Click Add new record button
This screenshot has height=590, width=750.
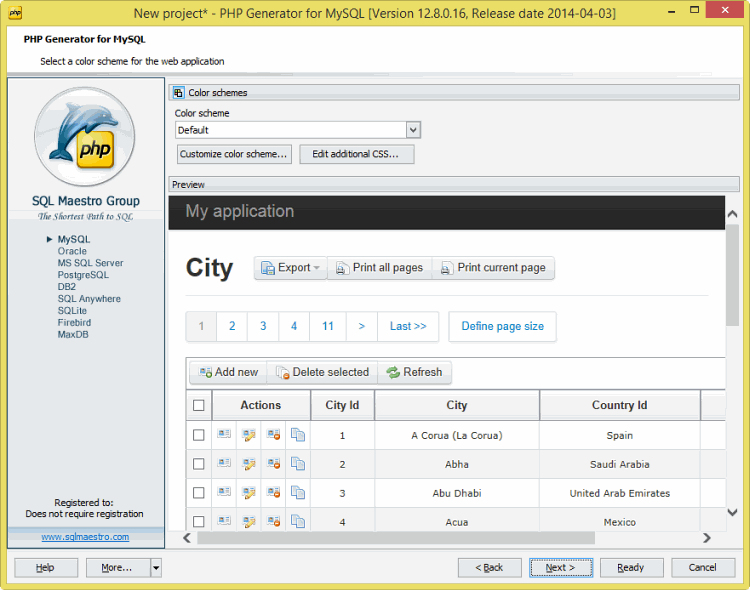click(x=228, y=372)
